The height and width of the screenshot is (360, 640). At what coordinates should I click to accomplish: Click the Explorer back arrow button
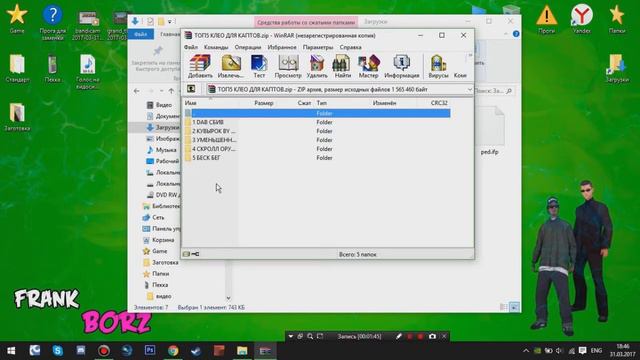(x=137, y=91)
